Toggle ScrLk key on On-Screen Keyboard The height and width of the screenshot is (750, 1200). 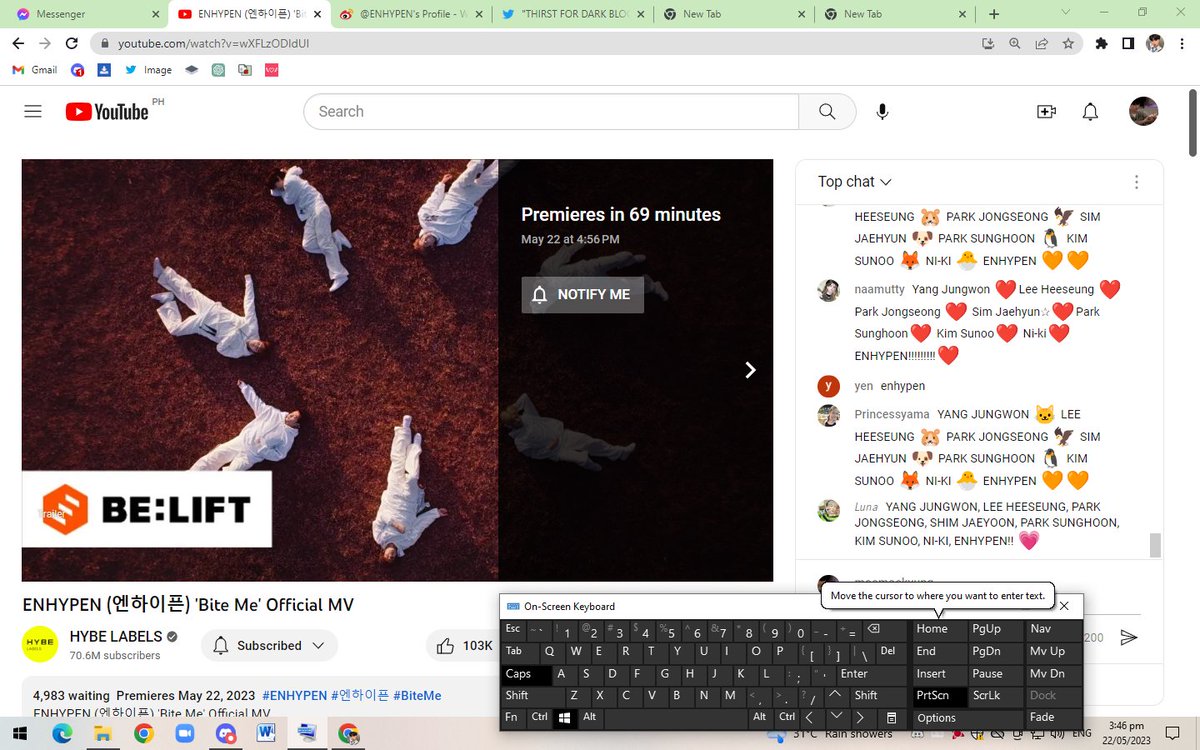pos(996,696)
